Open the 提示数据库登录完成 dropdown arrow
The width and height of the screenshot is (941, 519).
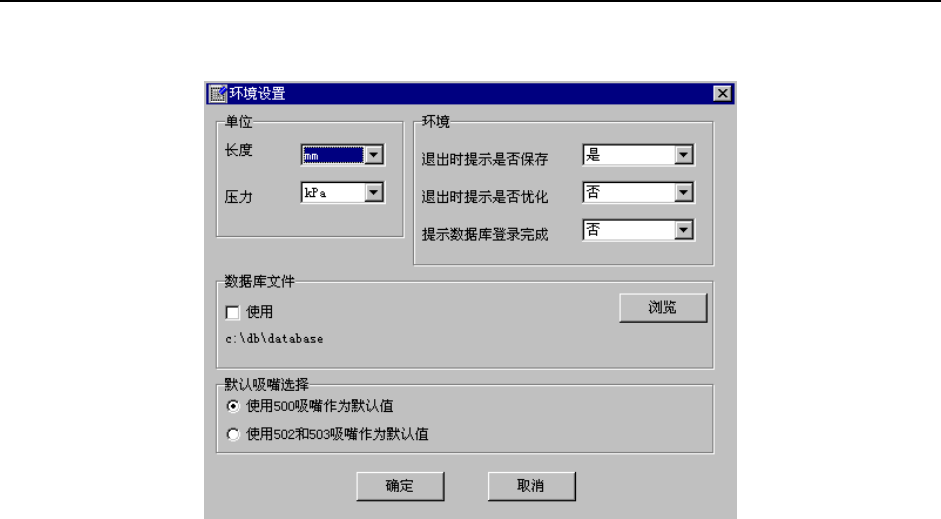(x=684, y=230)
